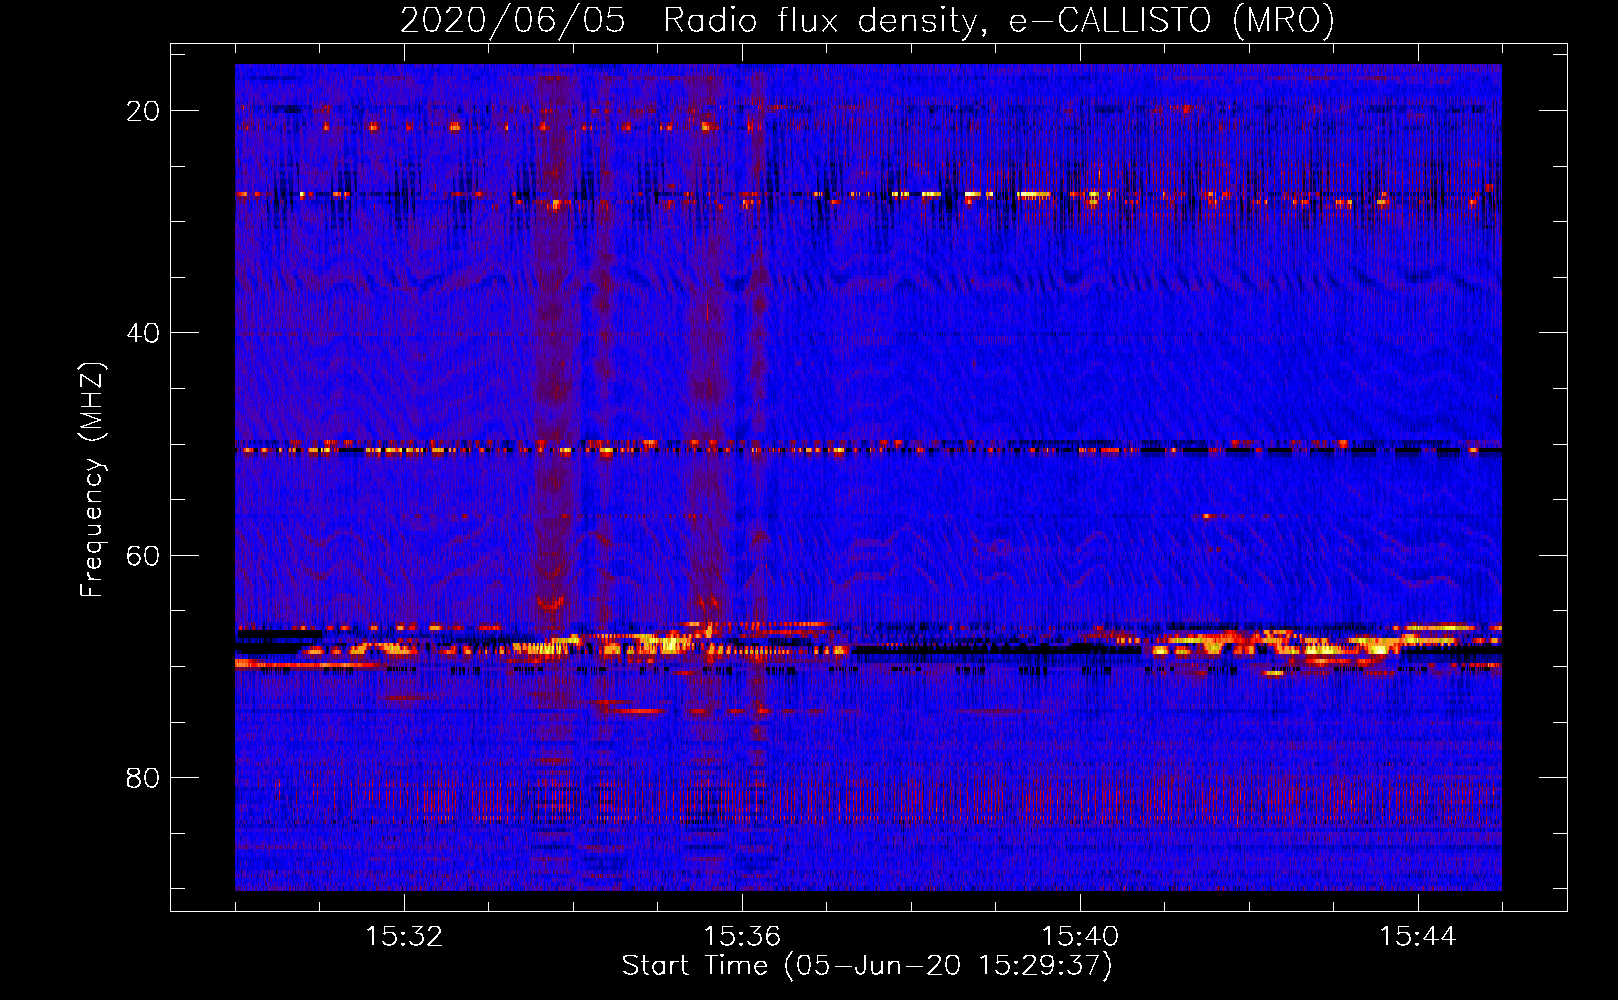Screen dimensions: 1618x1000
Task: Click the 40 MHz frequency tick label
Action: 143,333
